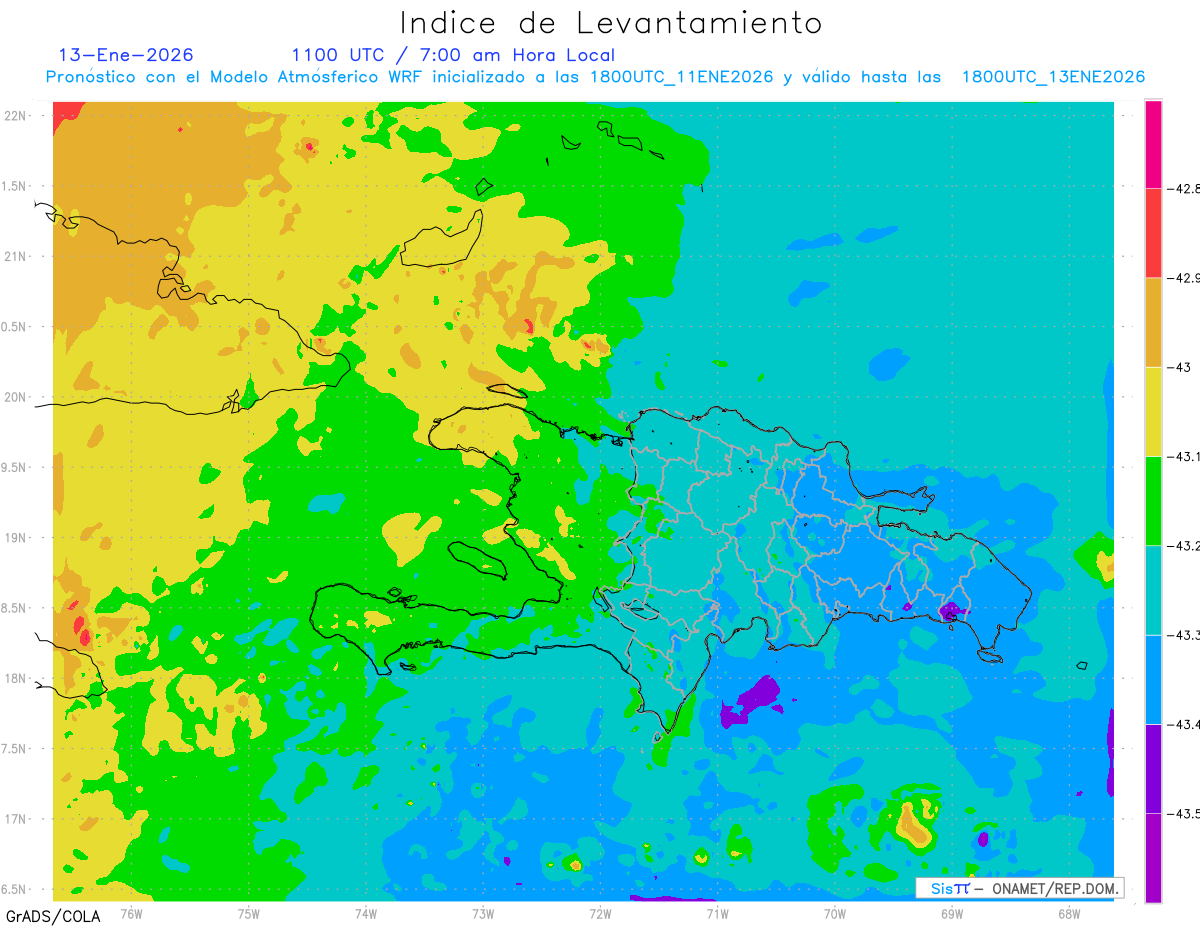Click the "70W" longitude label
This screenshot has width=1200, height=927.
click(834, 913)
